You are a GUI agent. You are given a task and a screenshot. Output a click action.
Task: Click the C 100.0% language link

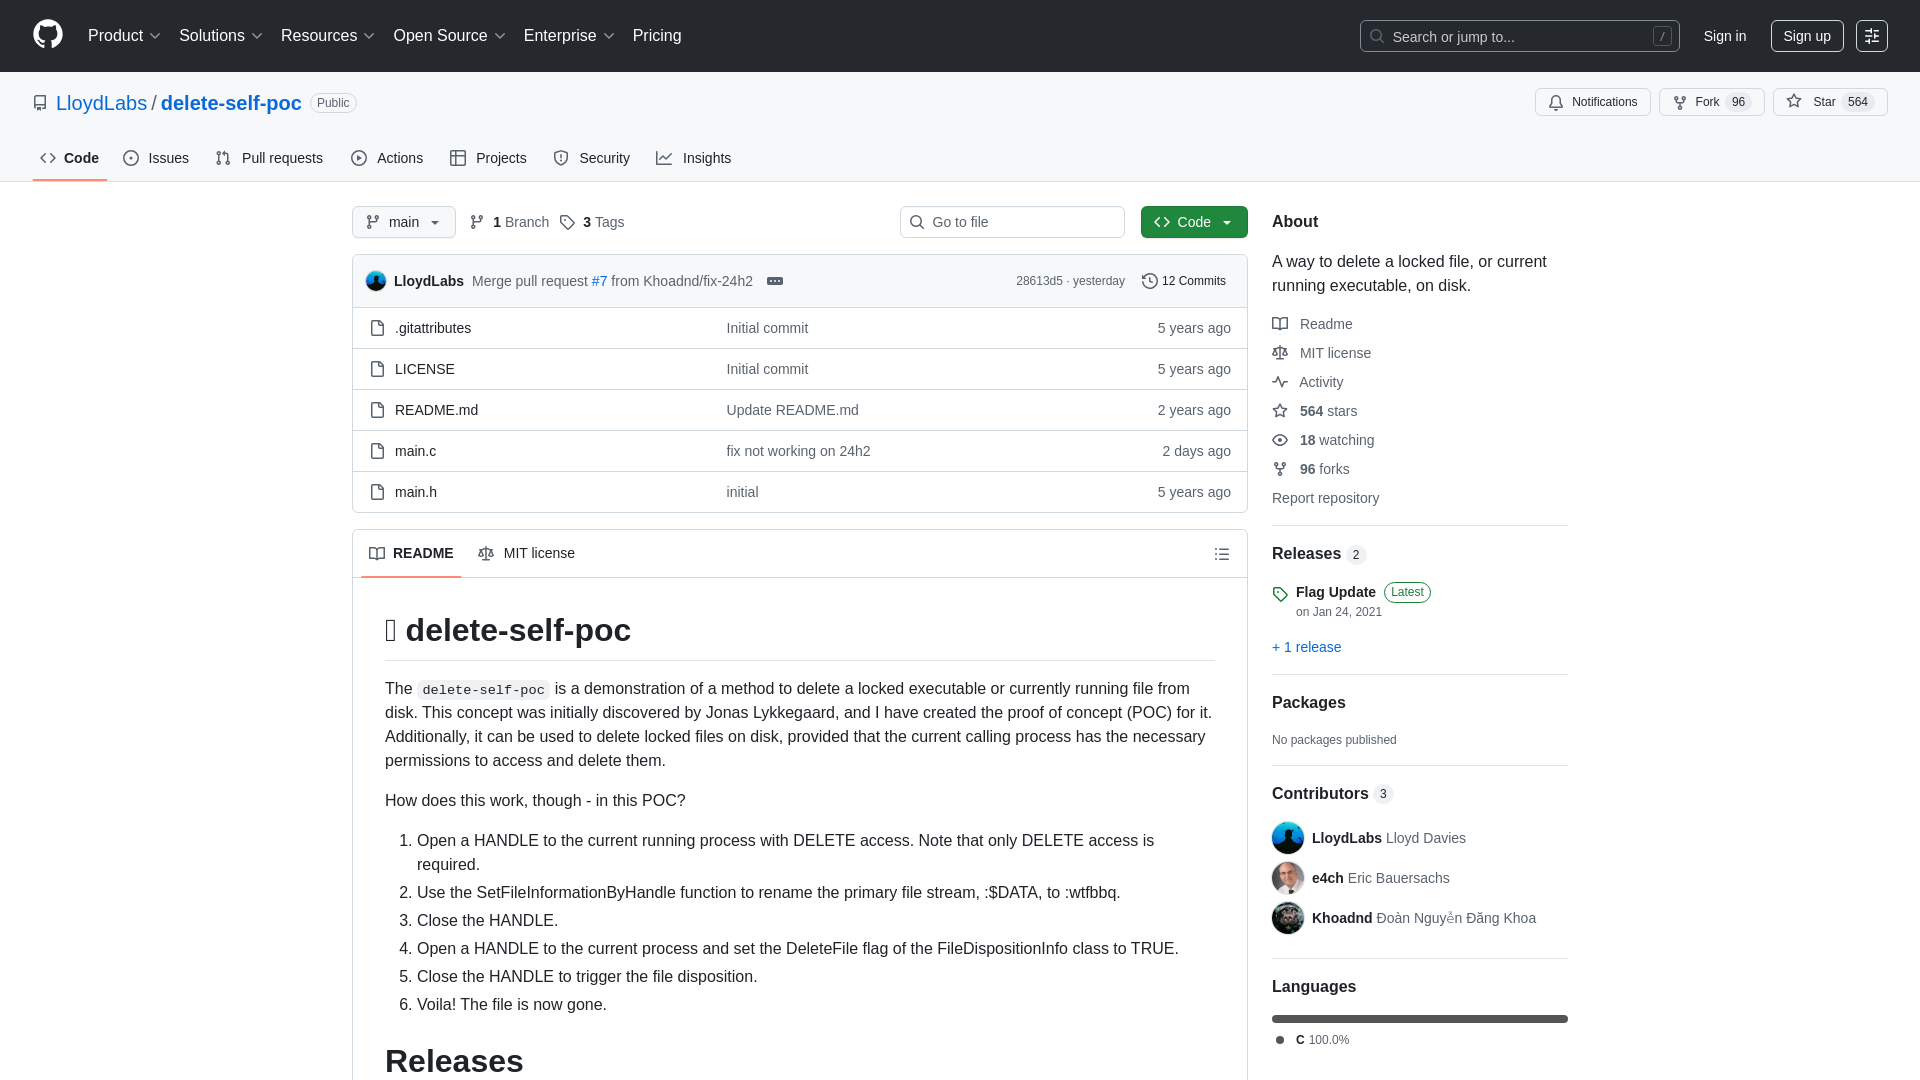click(1313, 1040)
